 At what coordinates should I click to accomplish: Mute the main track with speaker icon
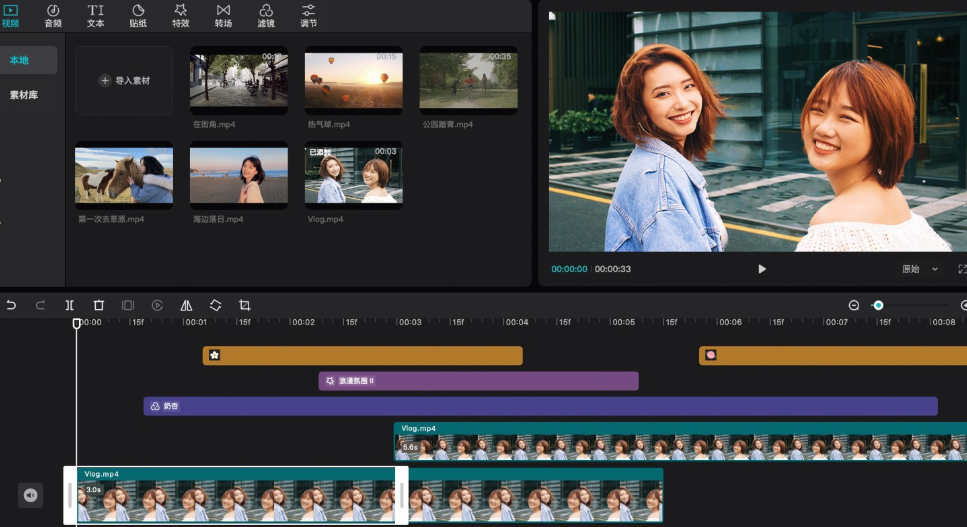(30, 495)
